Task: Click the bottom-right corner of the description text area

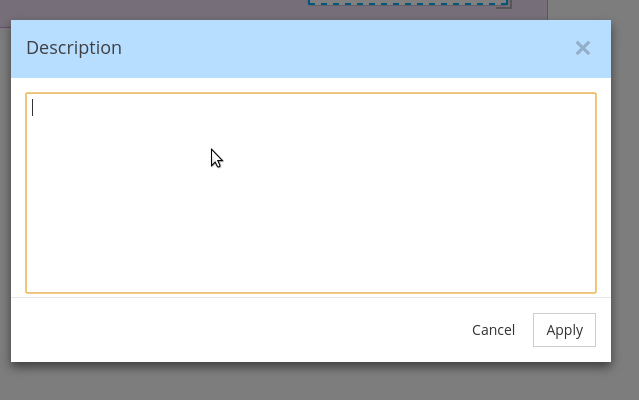Action: [x=593, y=289]
